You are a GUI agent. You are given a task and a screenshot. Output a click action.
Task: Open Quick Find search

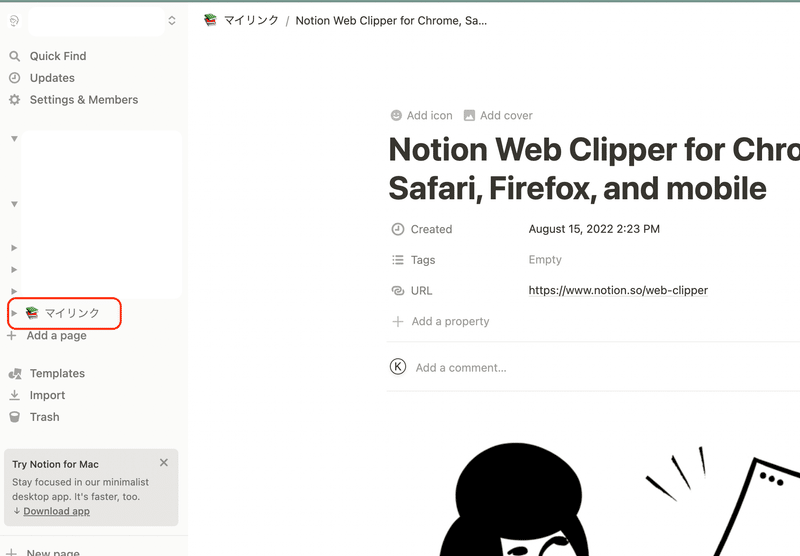[x=58, y=56]
